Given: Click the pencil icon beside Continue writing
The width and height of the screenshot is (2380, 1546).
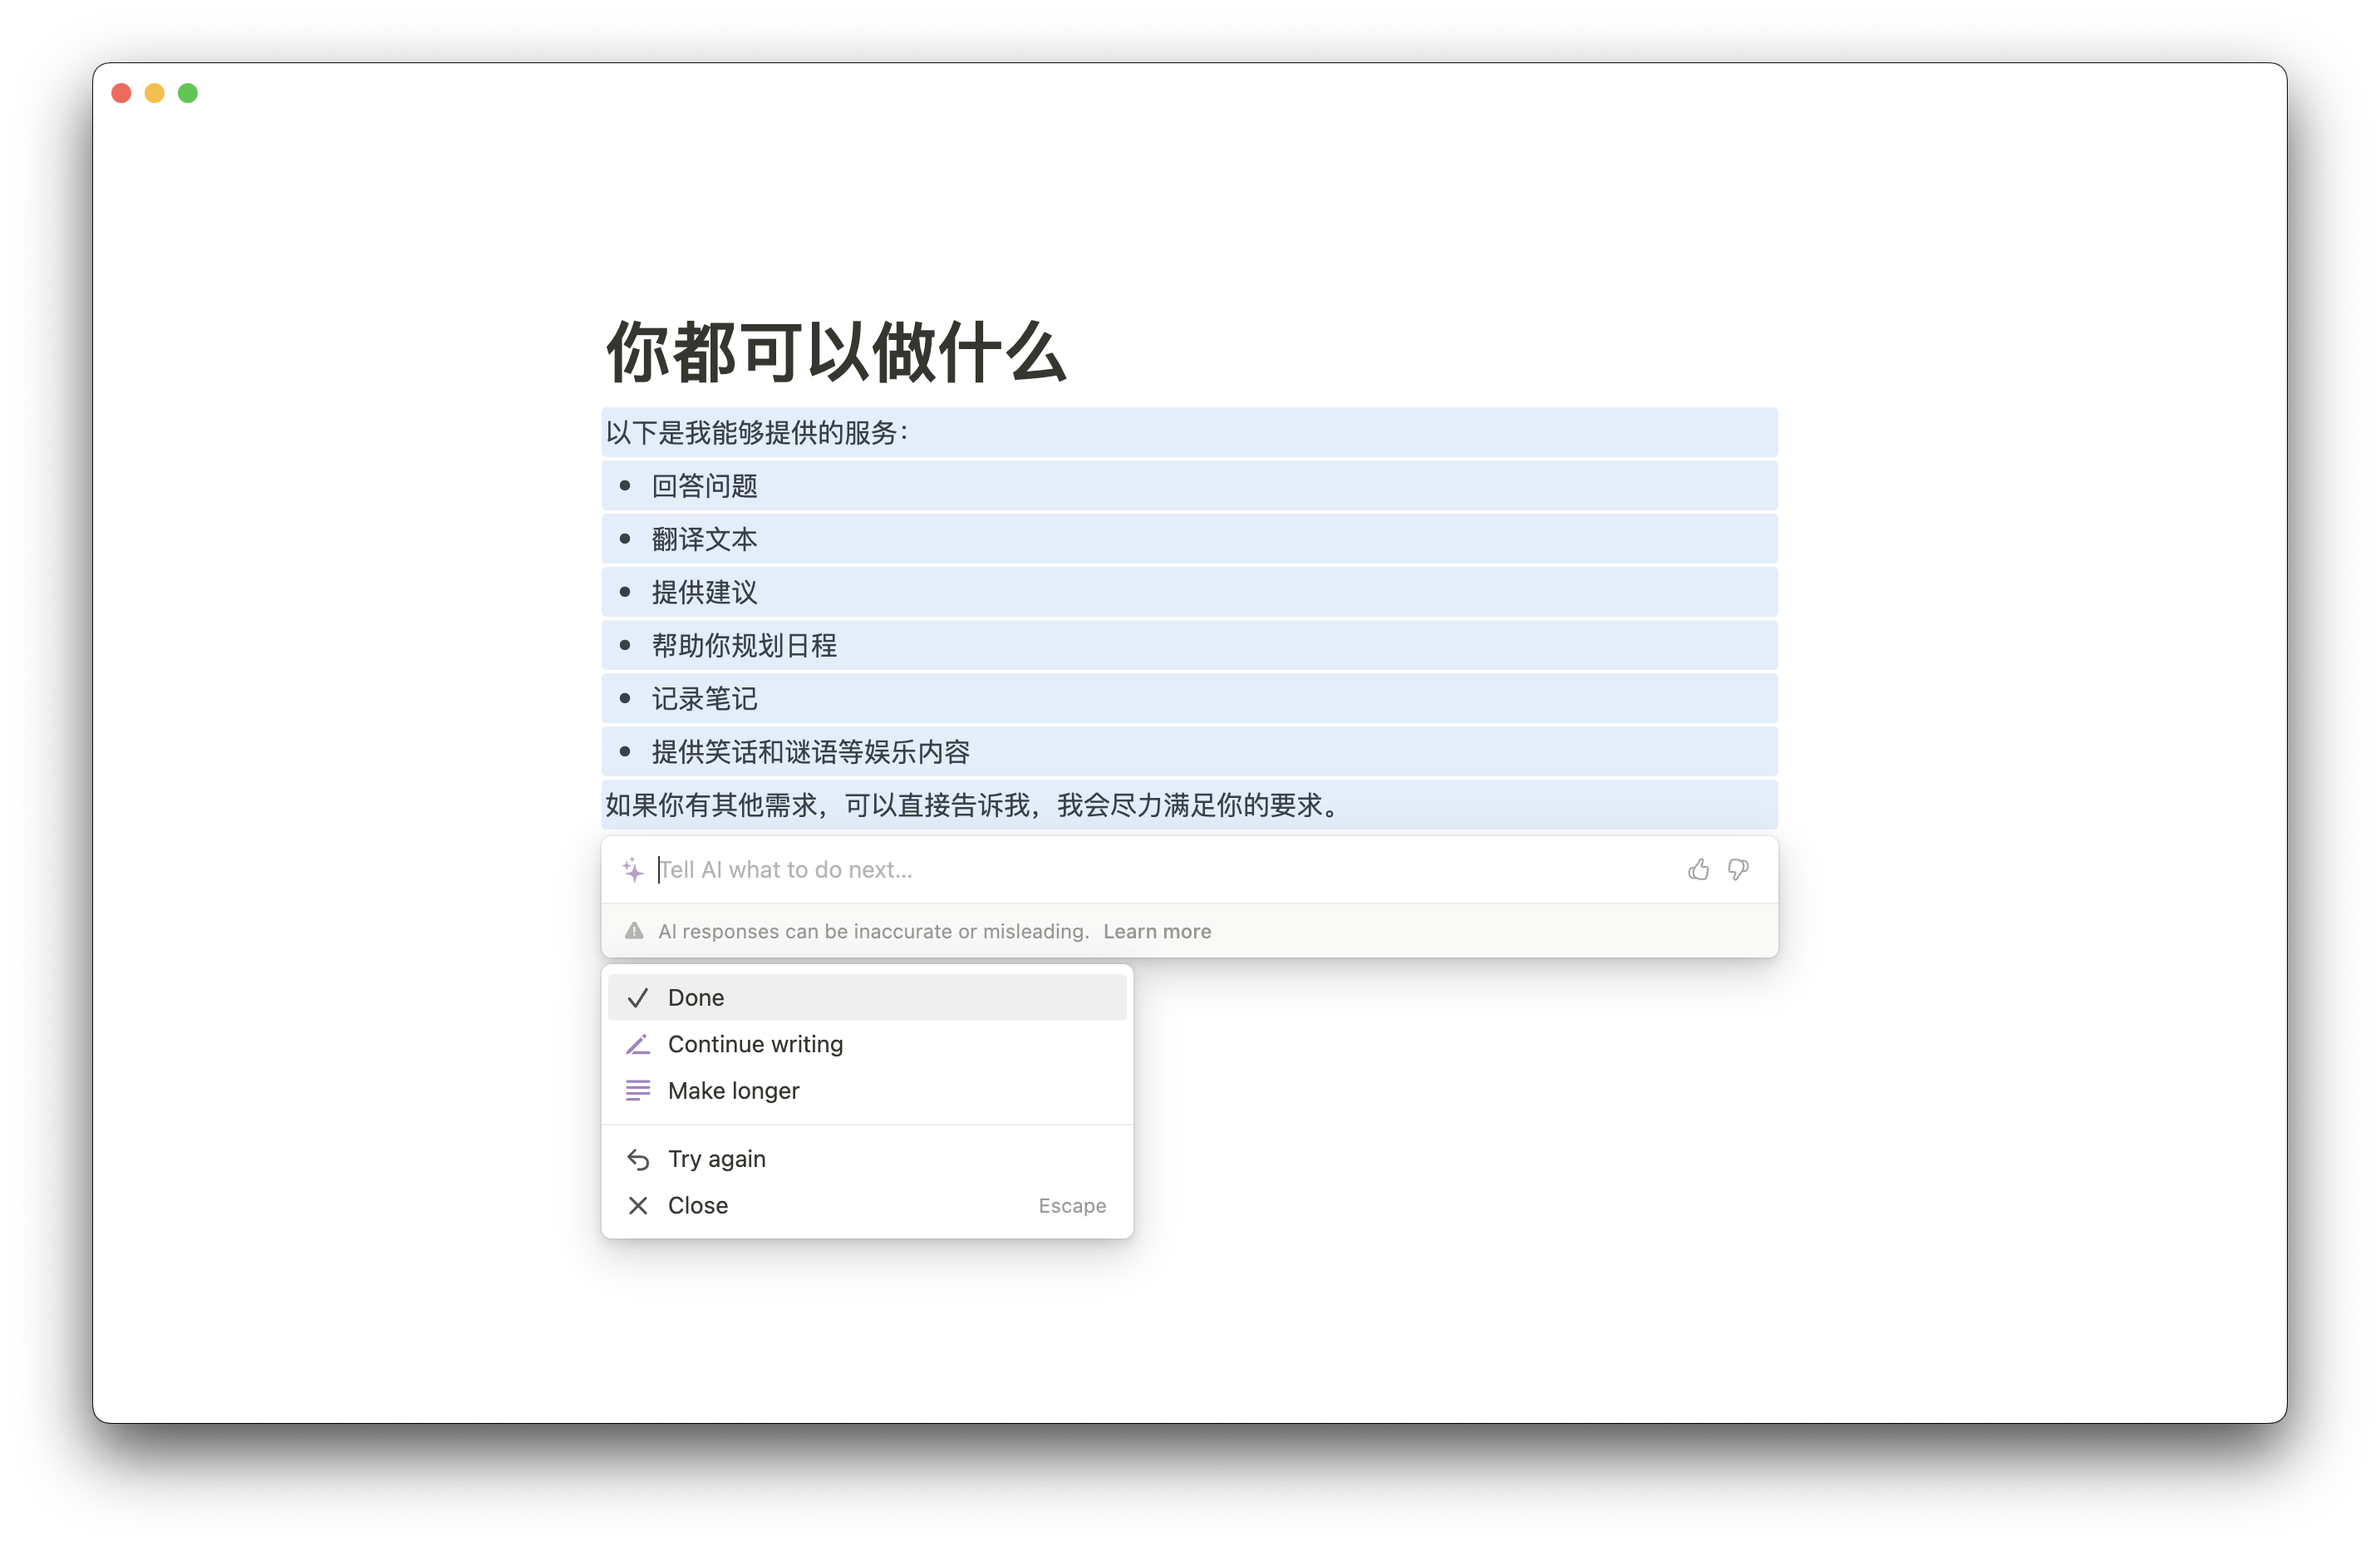Looking at the screenshot, I should 638,1044.
